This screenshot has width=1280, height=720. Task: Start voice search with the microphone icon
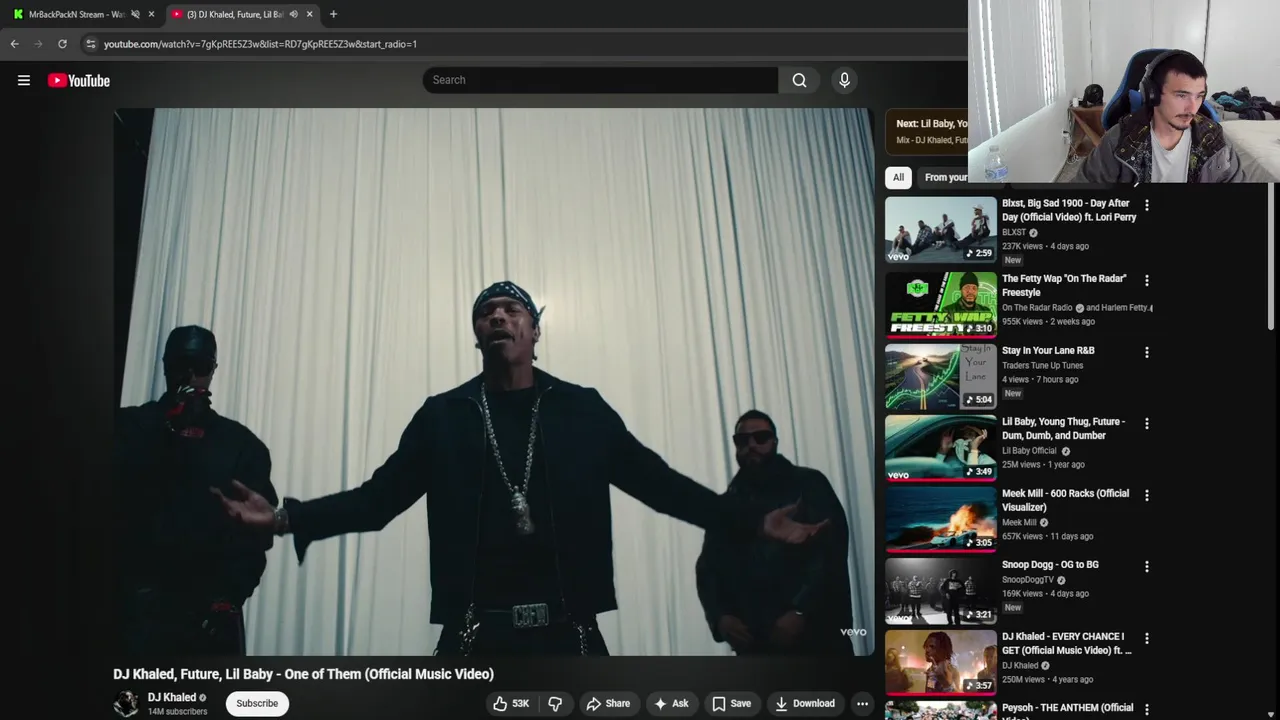[844, 80]
